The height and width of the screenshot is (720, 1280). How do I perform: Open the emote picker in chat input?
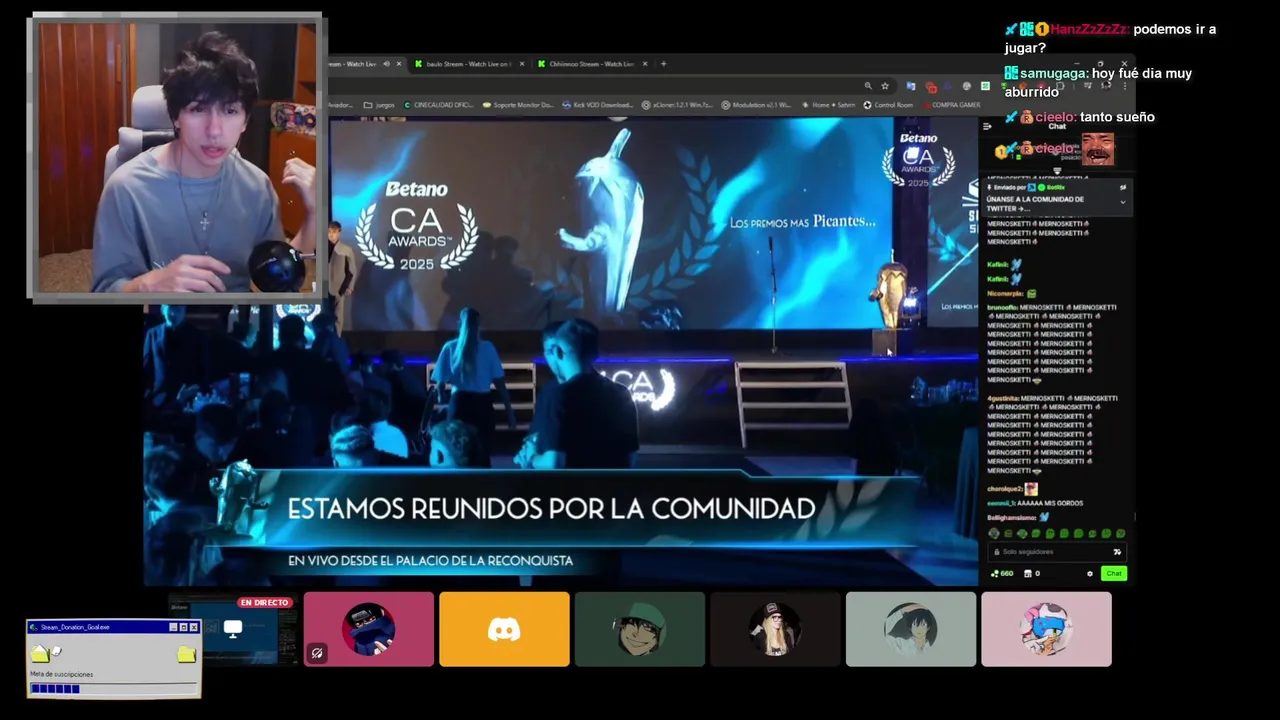pos(1117,552)
